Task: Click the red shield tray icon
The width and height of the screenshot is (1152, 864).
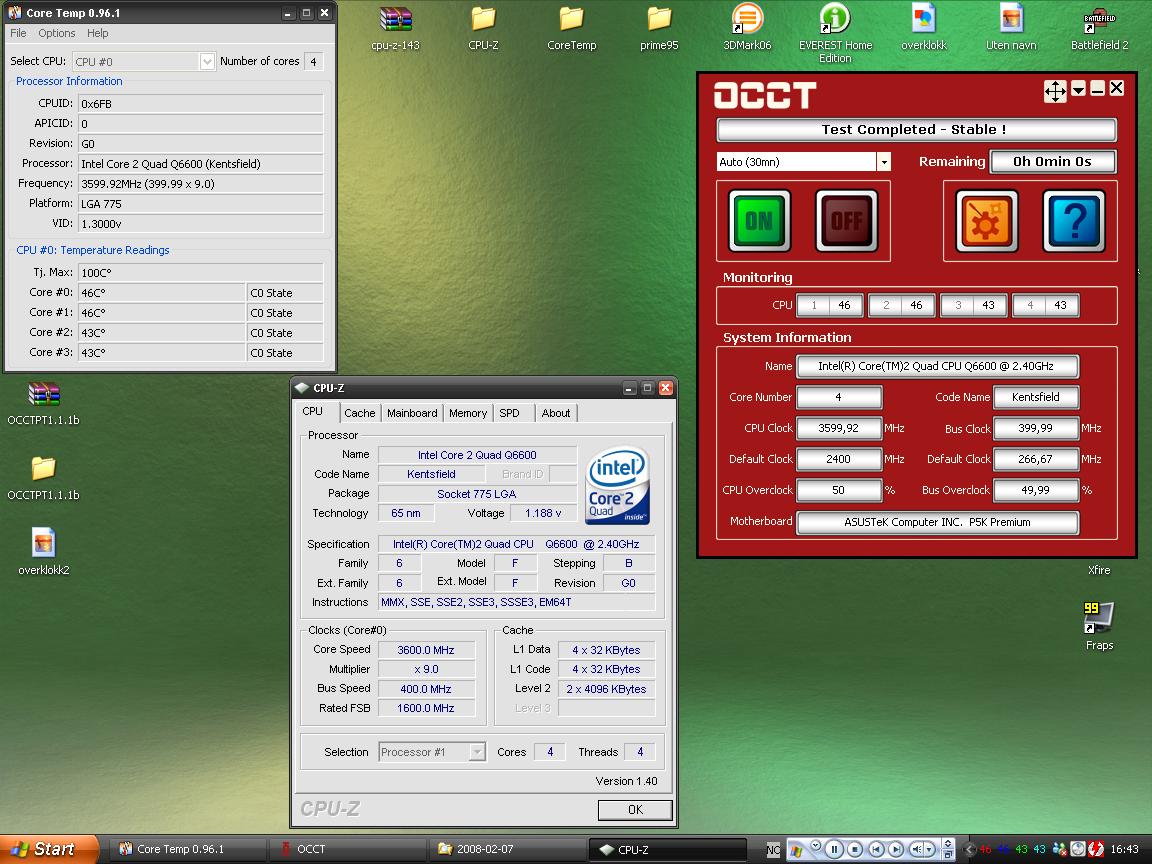Action: point(1095,849)
